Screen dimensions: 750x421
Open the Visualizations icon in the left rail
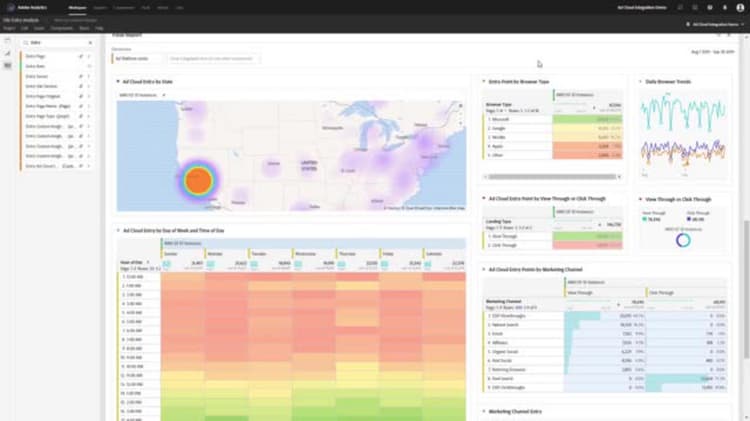tap(7, 54)
